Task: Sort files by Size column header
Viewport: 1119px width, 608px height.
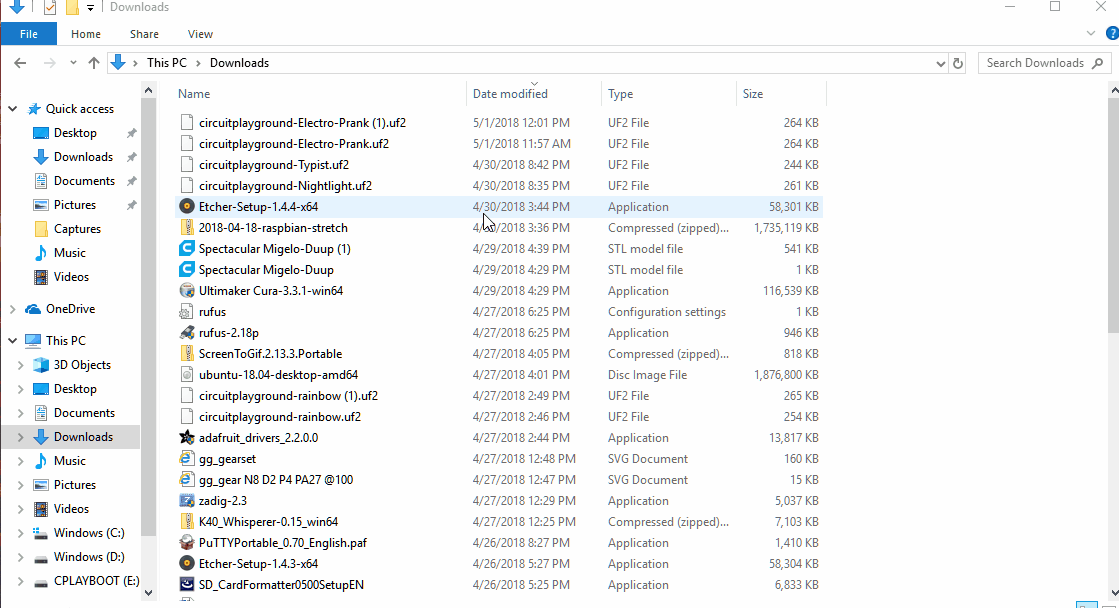Action: coord(753,94)
